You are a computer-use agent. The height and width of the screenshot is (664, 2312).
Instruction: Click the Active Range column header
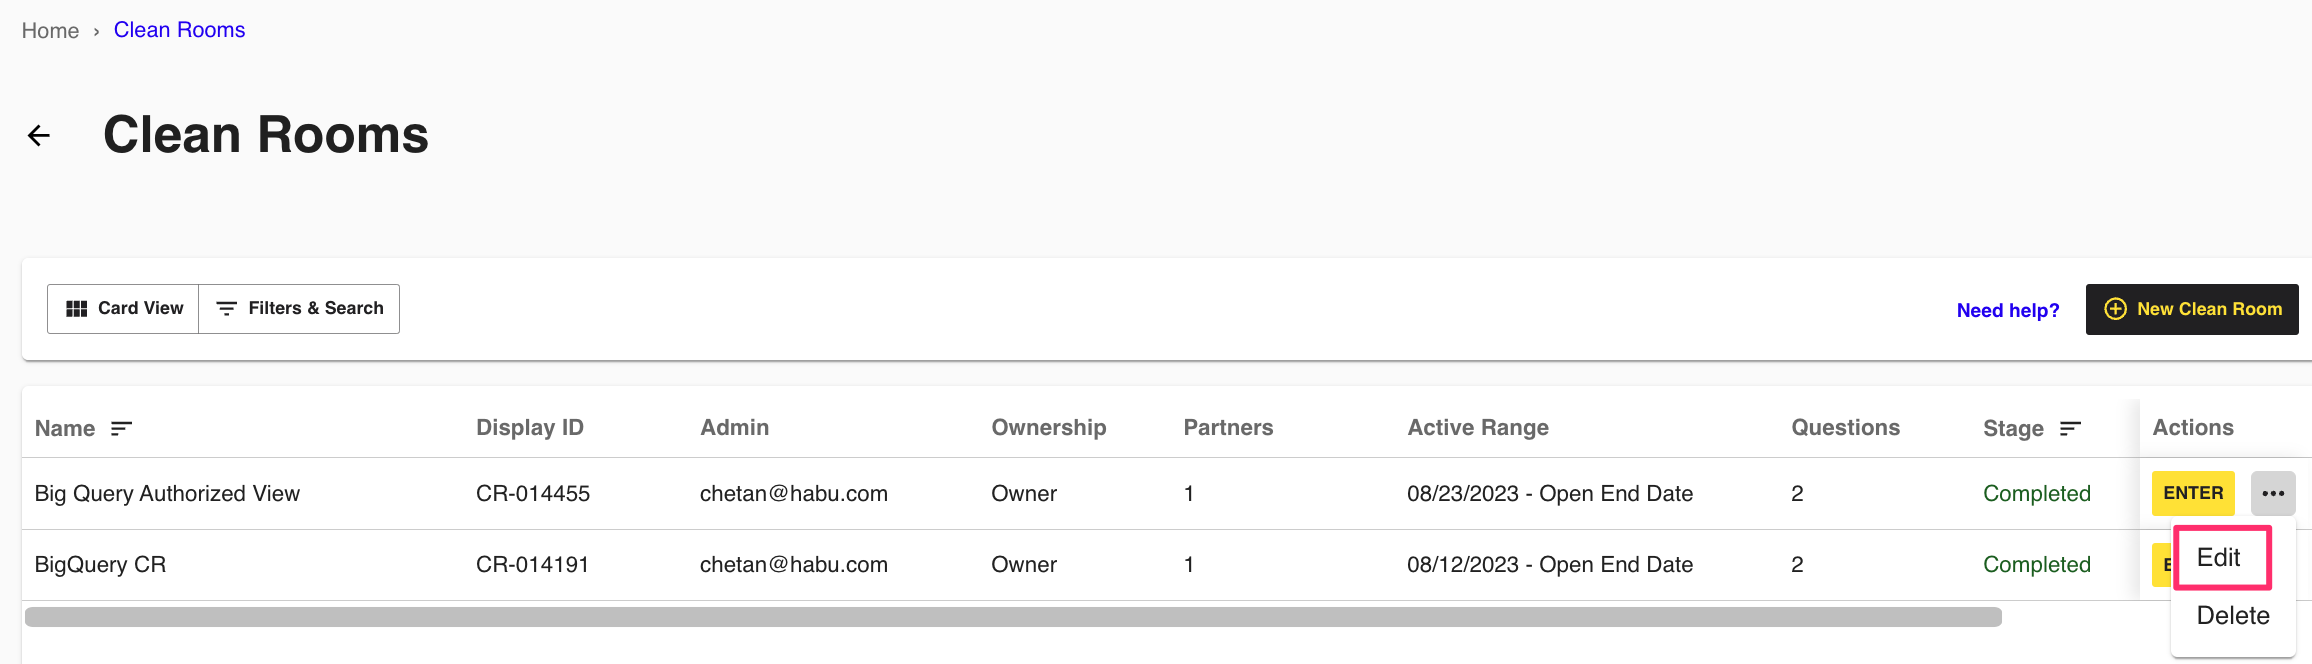1478,428
